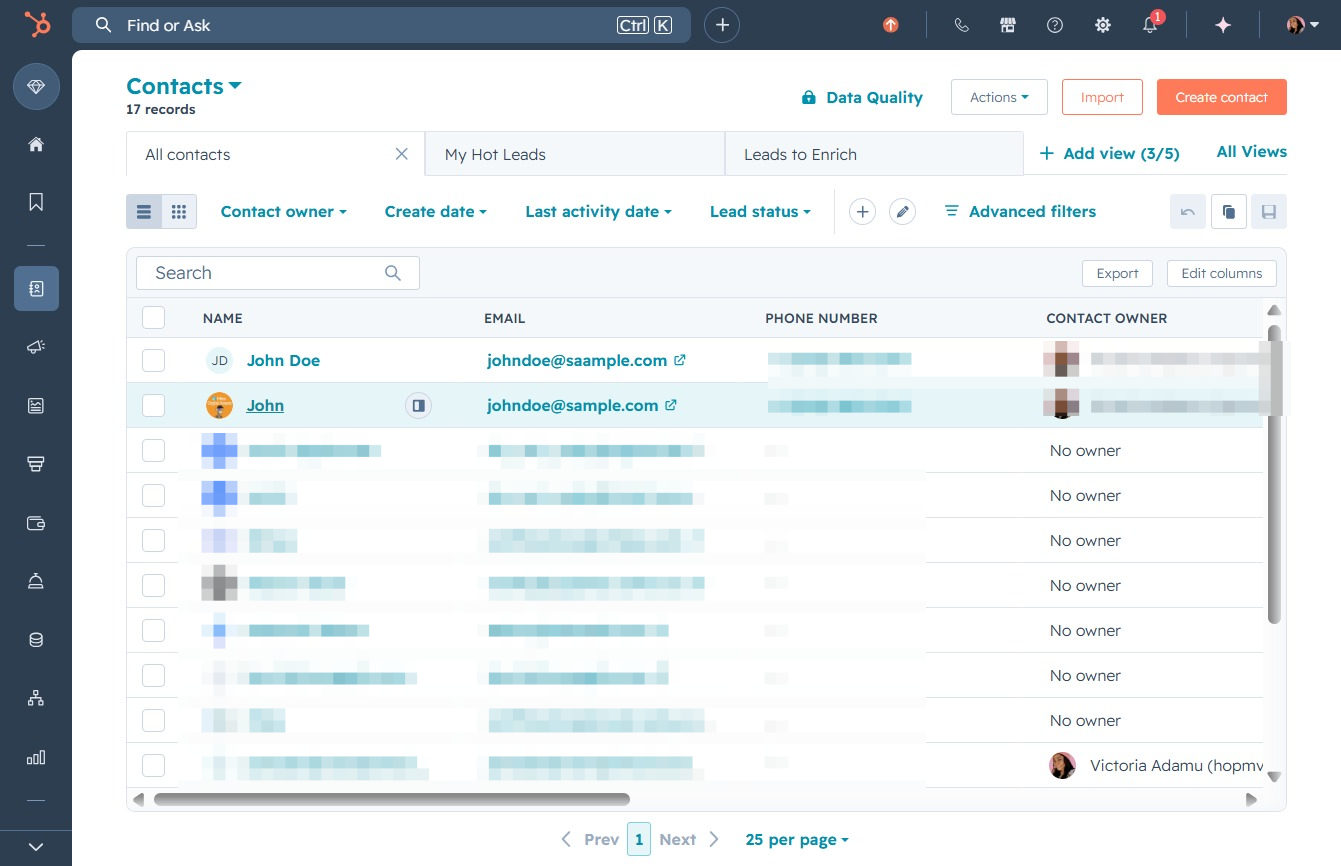Viewport: 1341px width, 866px height.
Task: Open the Contacts object switcher dropdown
Action: pyautogui.click(x=184, y=86)
